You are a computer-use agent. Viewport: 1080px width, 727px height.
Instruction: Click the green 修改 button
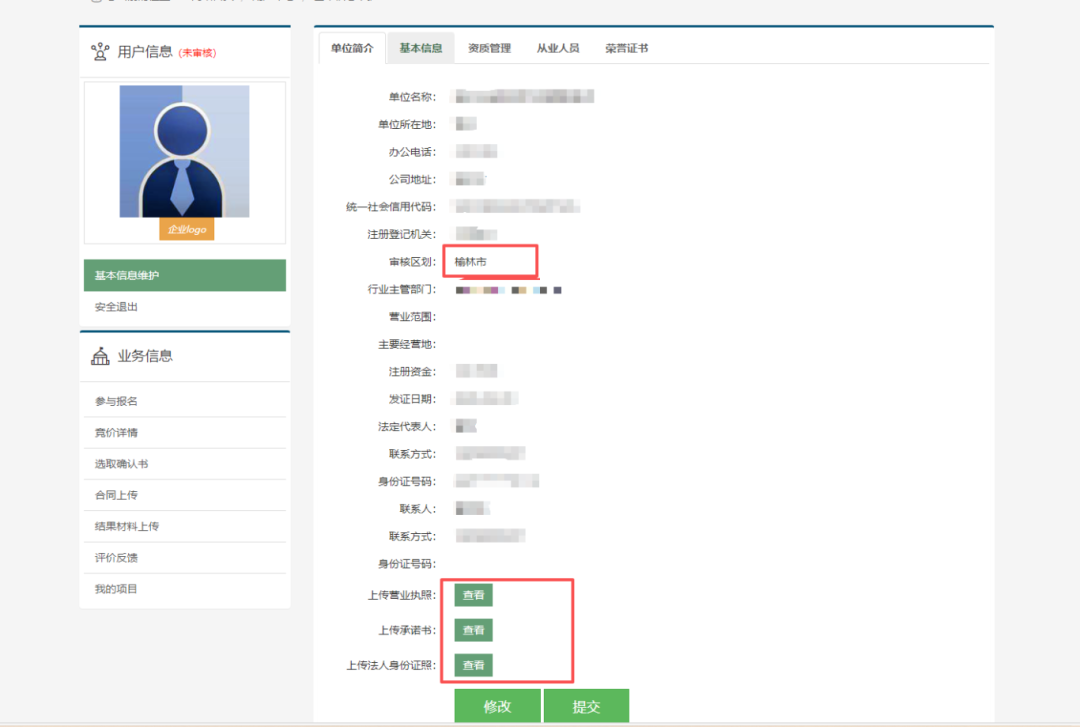click(x=497, y=706)
